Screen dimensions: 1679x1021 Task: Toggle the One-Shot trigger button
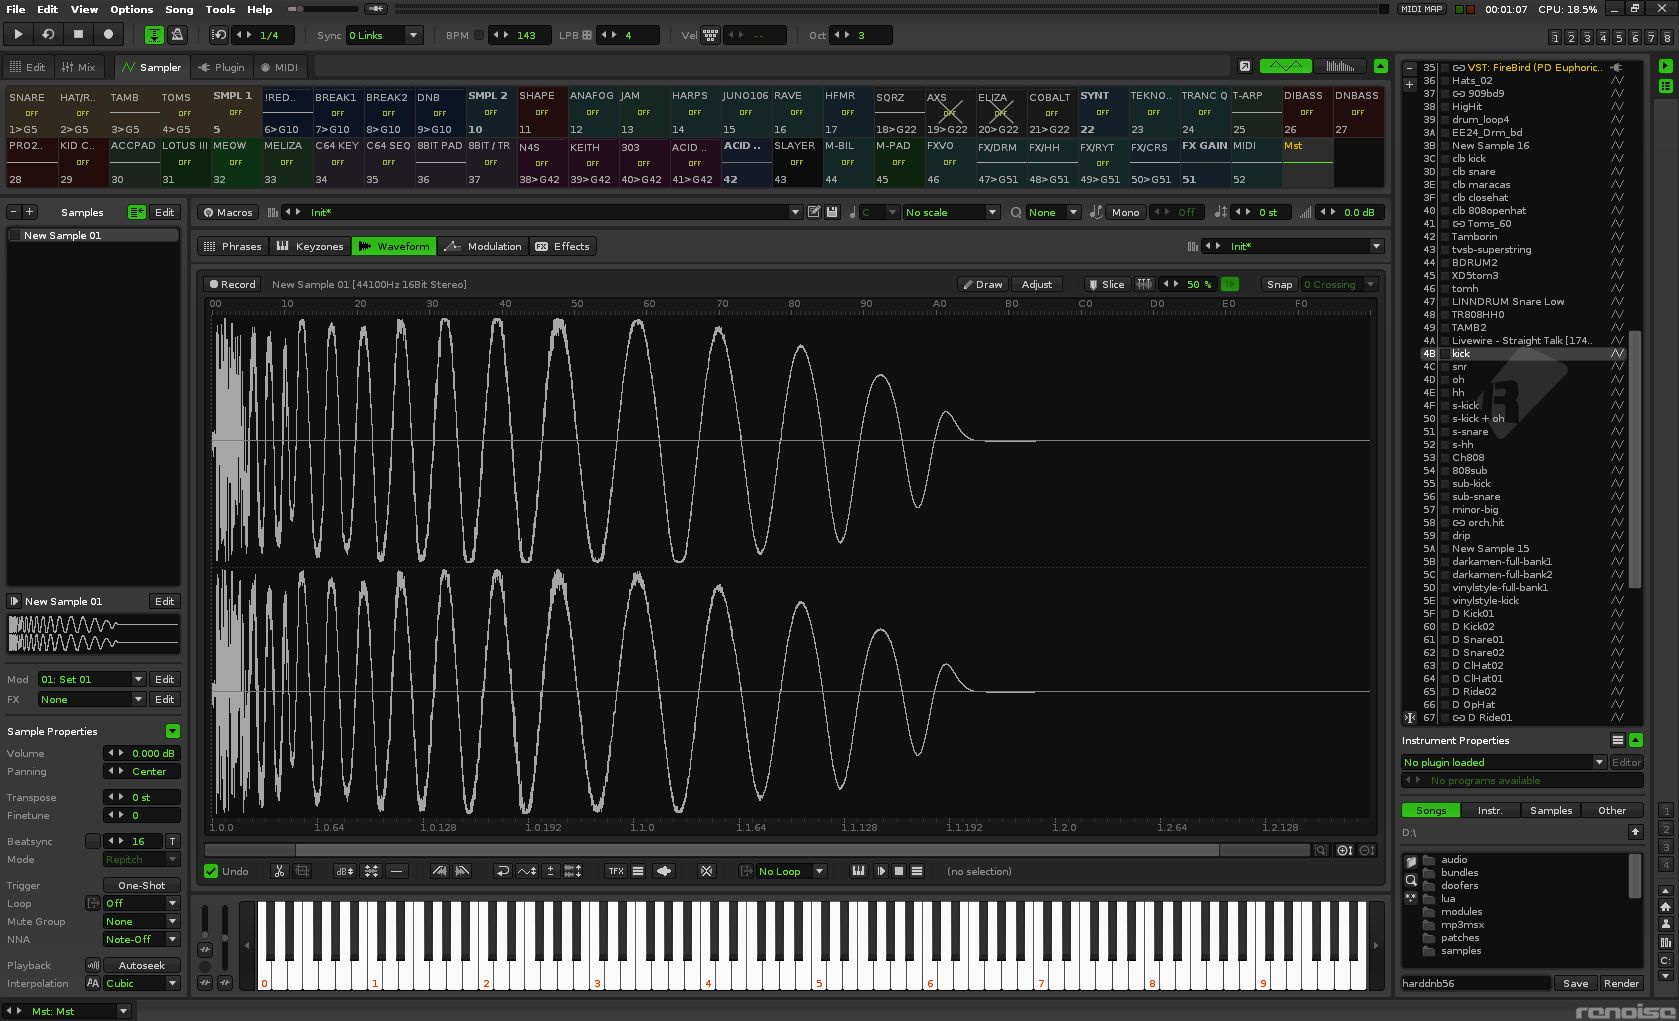[141, 885]
